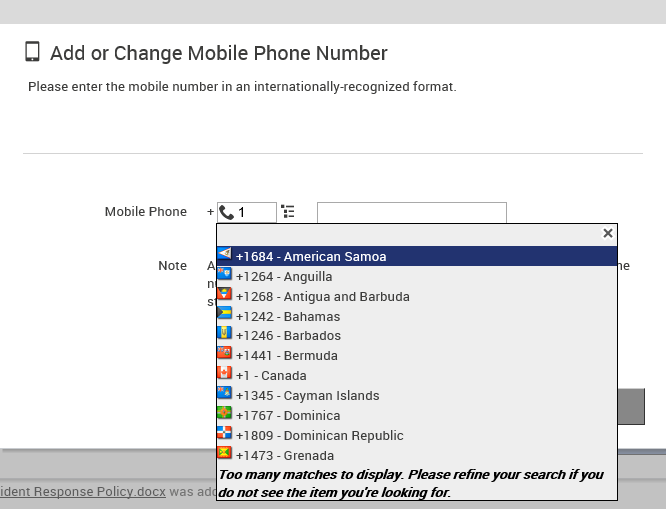Click the phone handset icon in code field
This screenshot has height=509, width=666.
226,212
